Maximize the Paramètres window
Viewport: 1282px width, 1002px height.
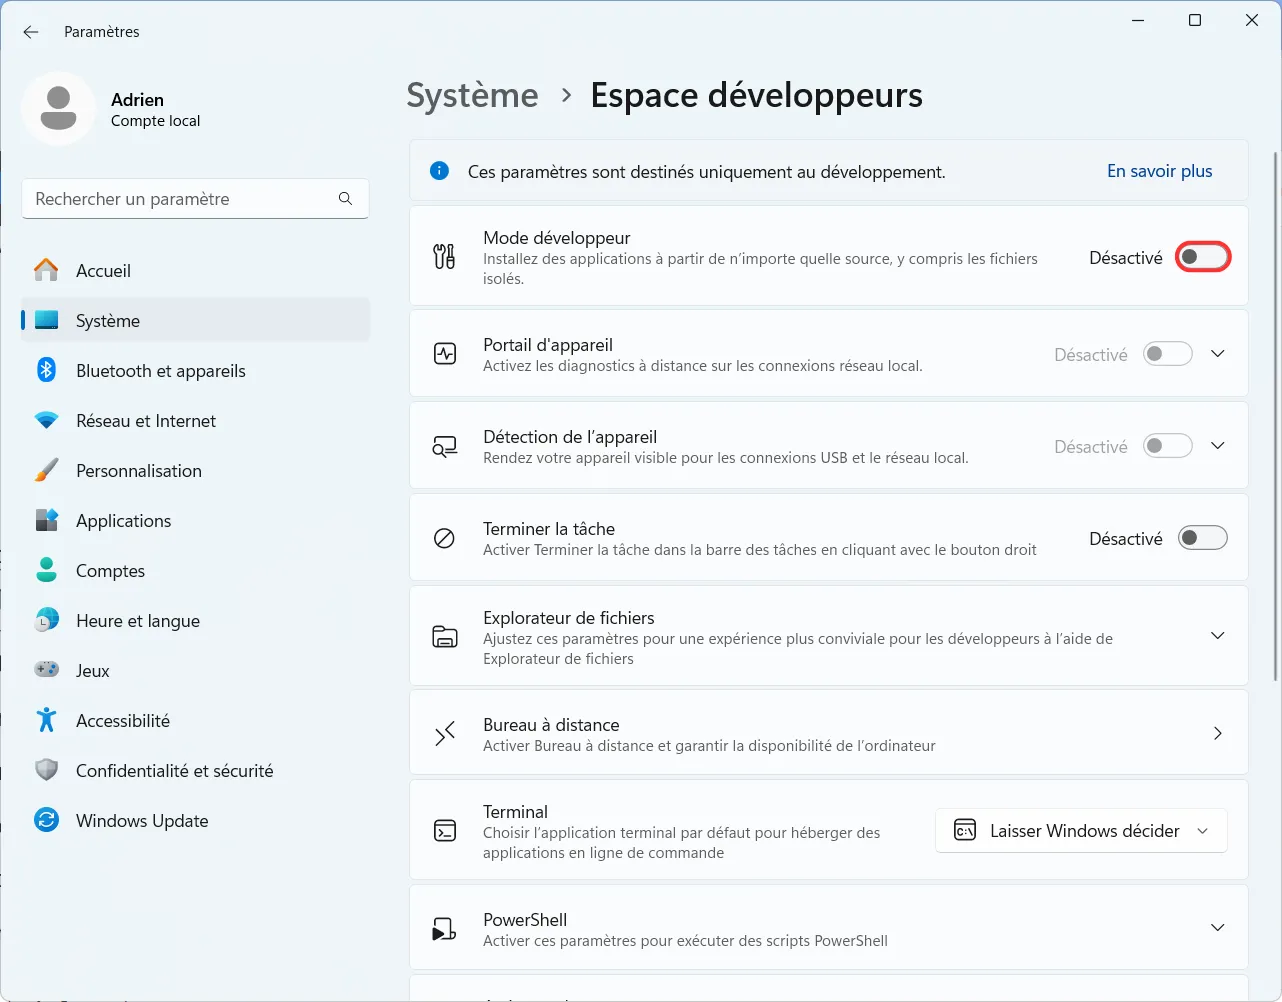1194,20
